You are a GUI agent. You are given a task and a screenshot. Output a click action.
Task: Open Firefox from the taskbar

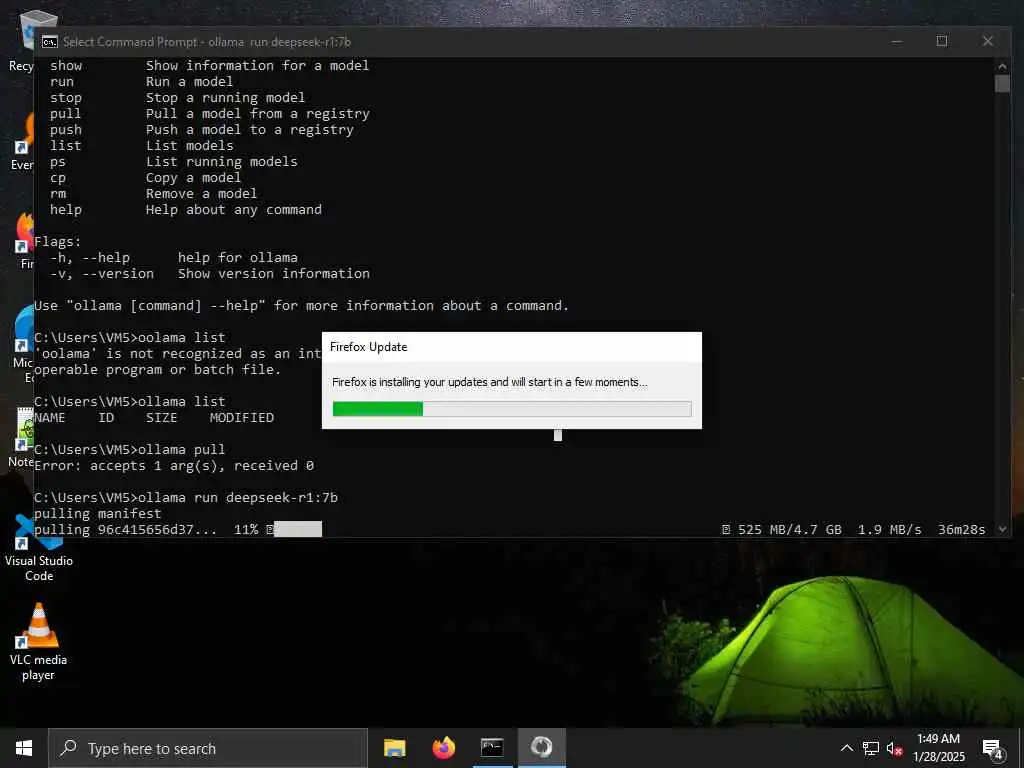pos(443,748)
